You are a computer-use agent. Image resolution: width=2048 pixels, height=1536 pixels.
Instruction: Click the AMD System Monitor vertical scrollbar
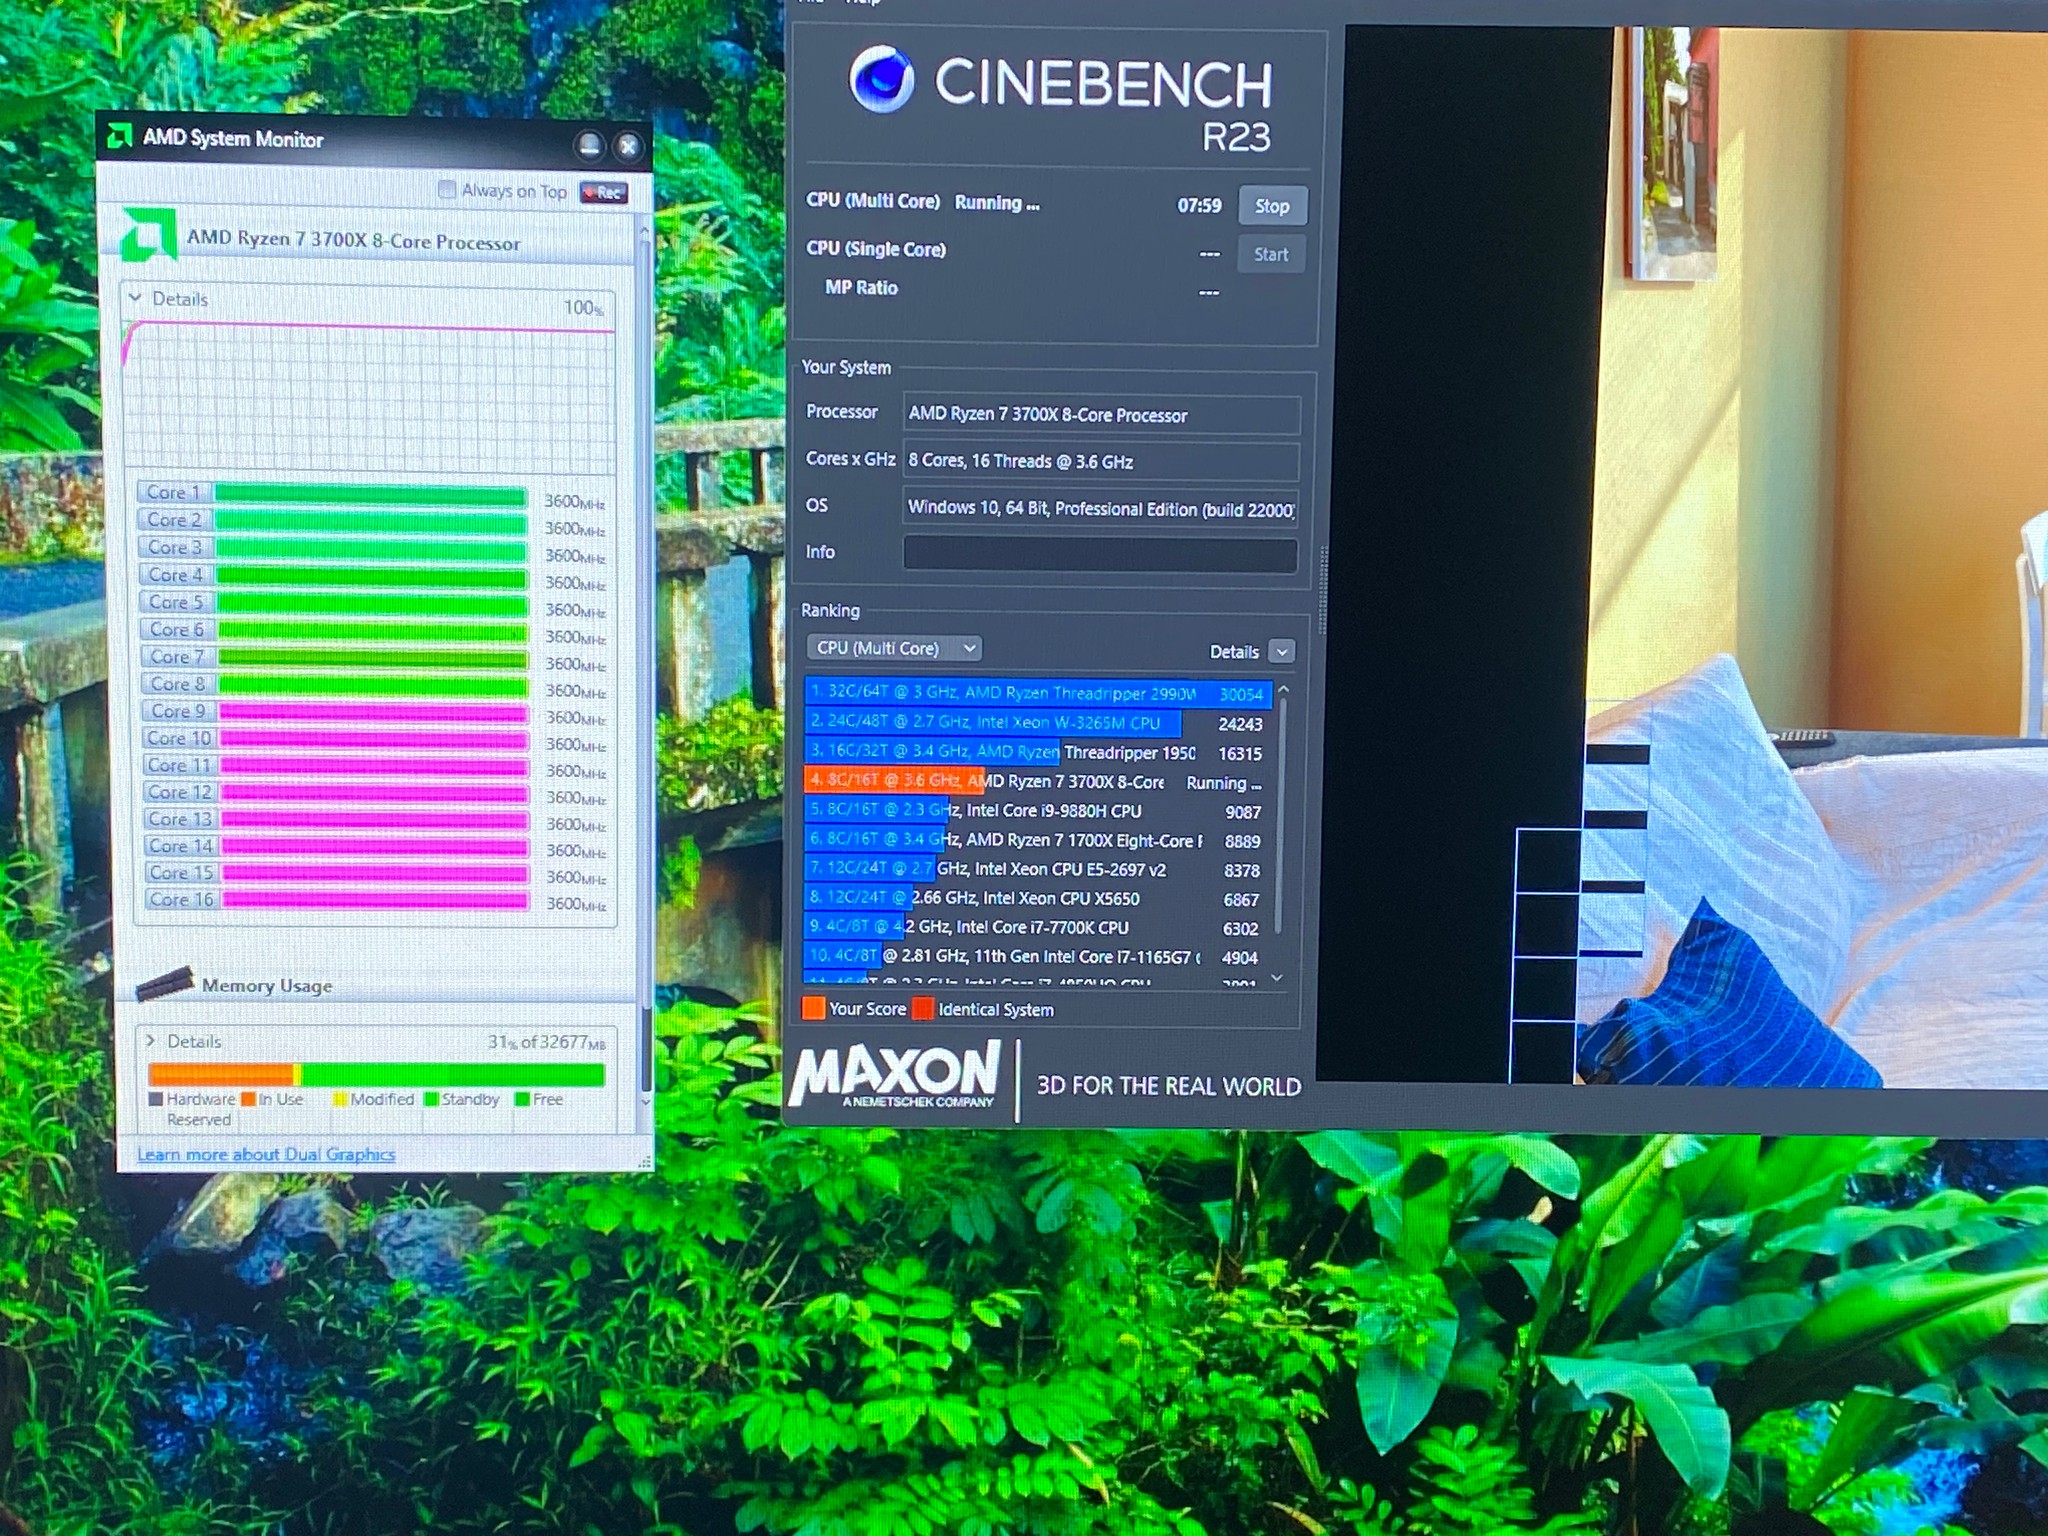pyautogui.click(x=645, y=660)
